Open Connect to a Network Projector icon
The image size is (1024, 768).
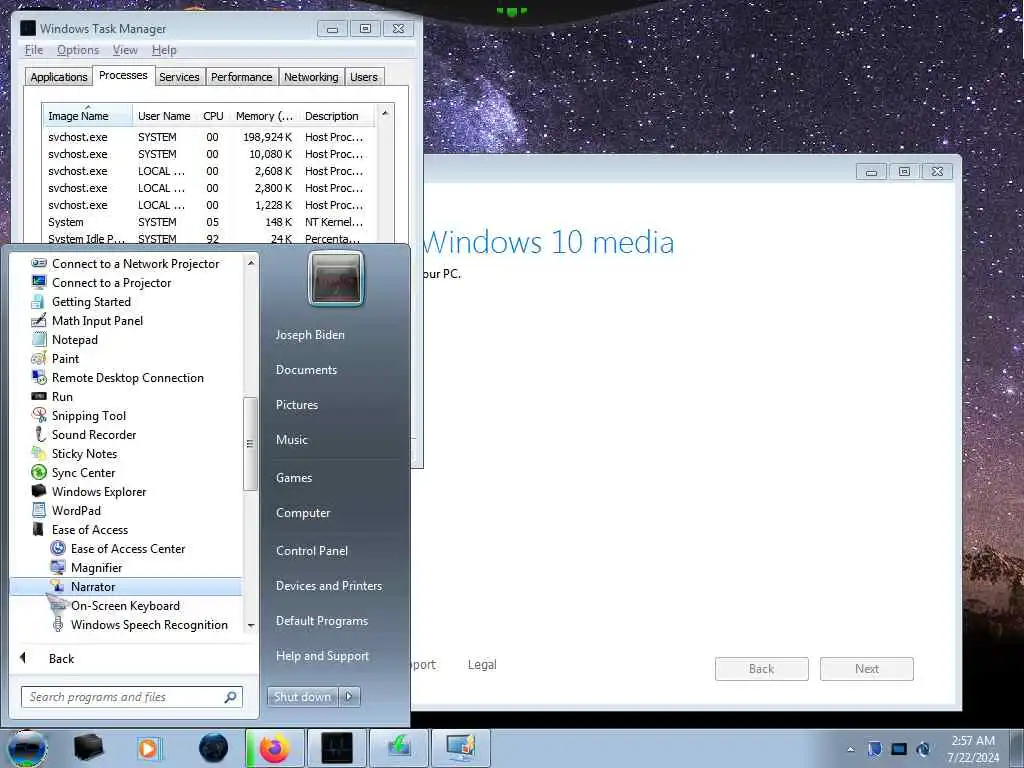(x=39, y=263)
